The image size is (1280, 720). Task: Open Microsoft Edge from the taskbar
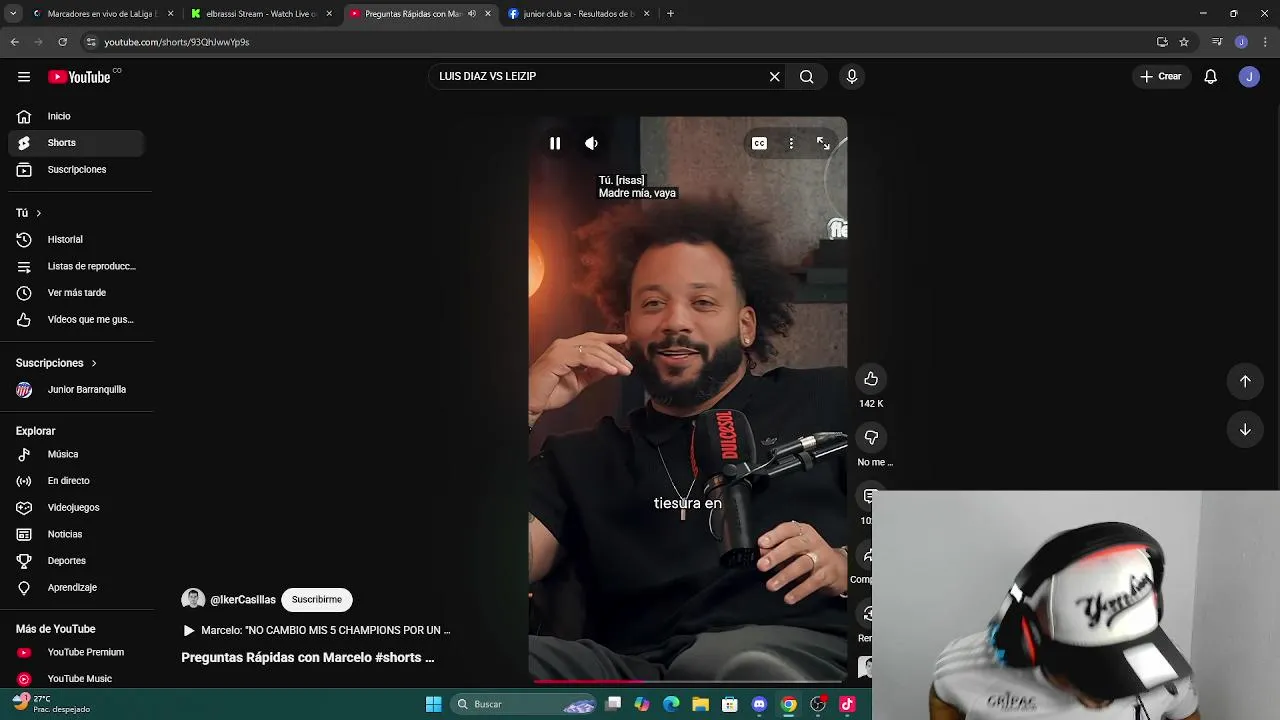coord(671,704)
